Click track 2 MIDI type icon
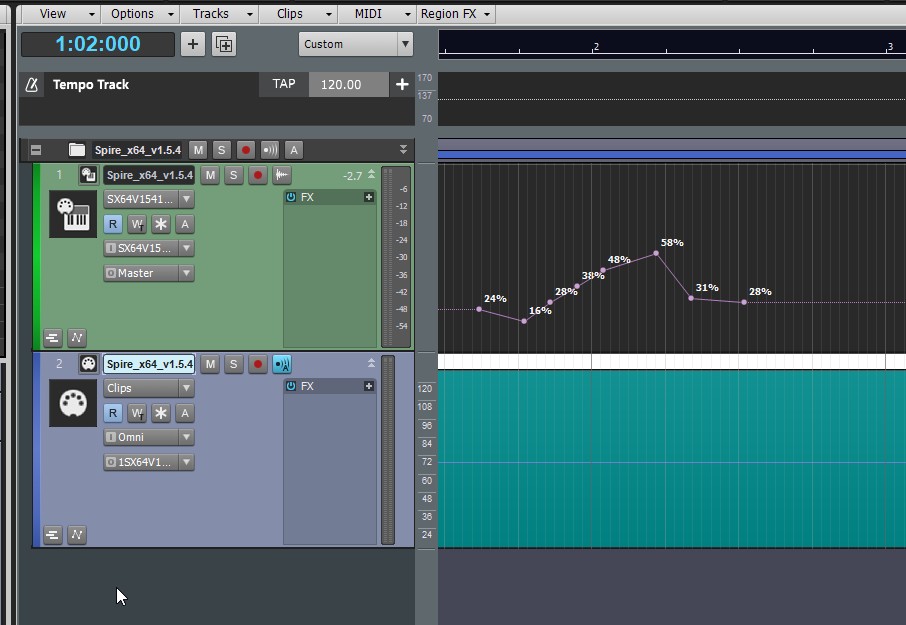This screenshot has height=625, width=906. point(88,364)
